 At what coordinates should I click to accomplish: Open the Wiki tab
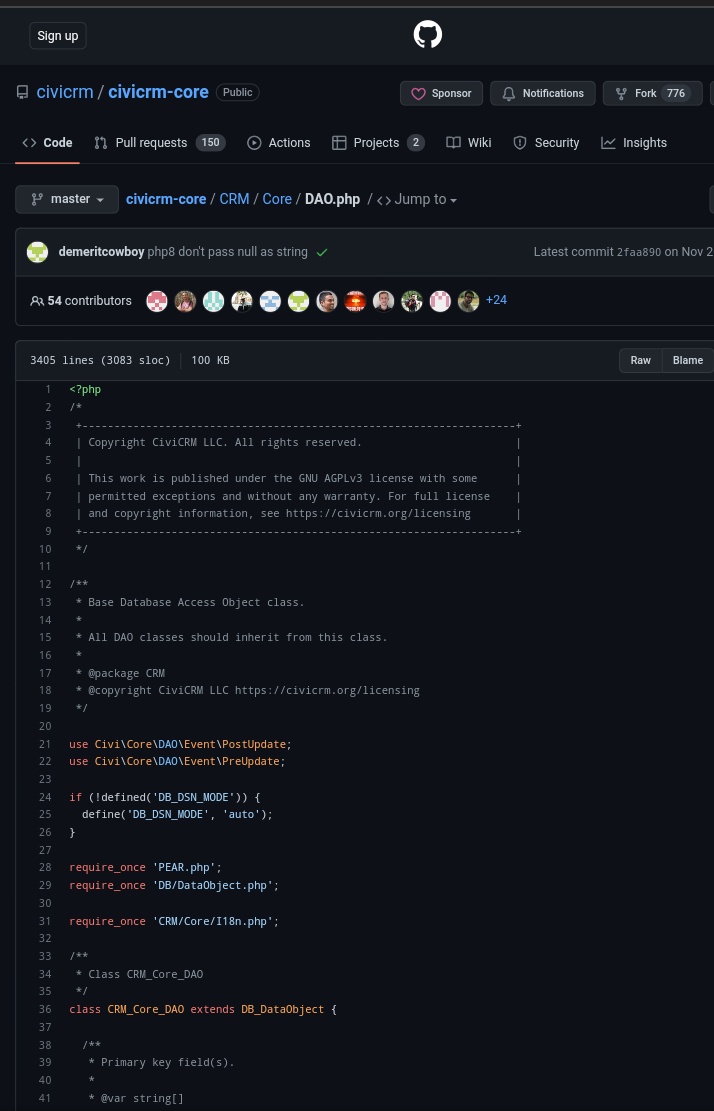pyautogui.click(x=468, y=142)
